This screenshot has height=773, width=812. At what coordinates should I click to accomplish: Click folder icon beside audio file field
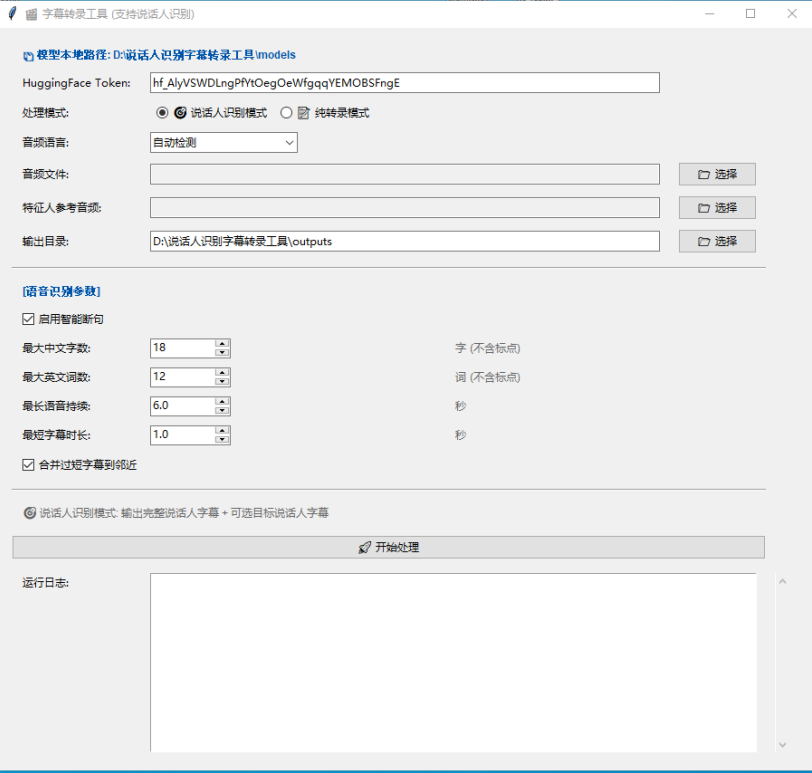point(703,175)
